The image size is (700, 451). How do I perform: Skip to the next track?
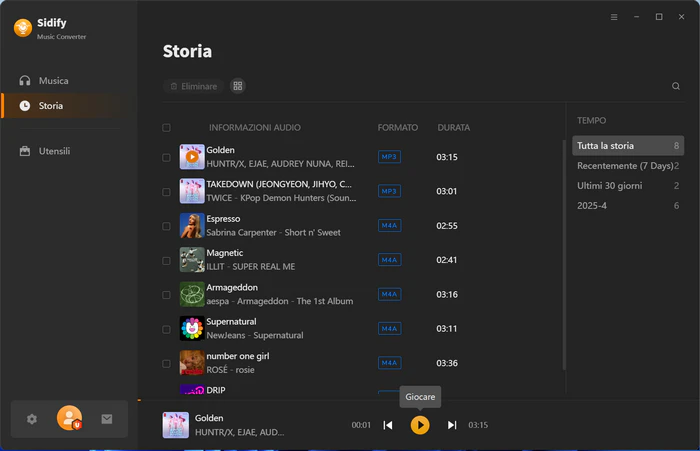(x=452, y=425)
